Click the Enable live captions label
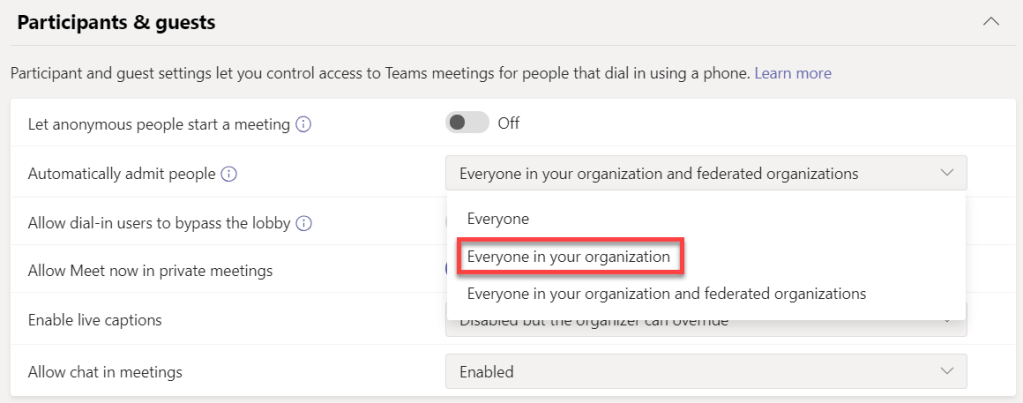This screenshot has width=1023, height=403. pyautogui.click(x=95, y=320)
